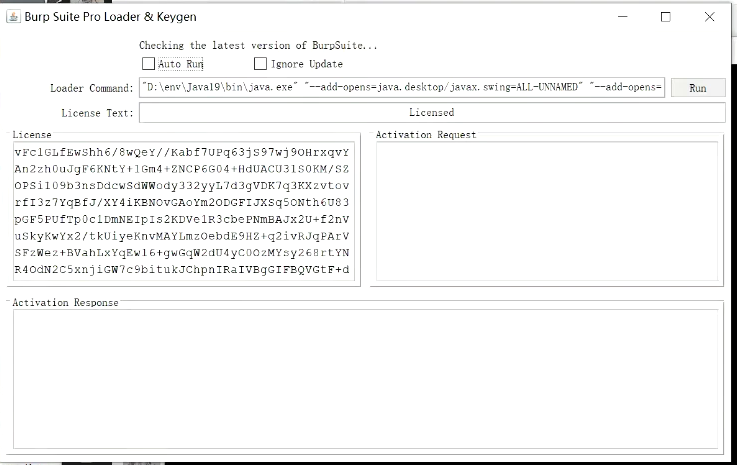Click the License Text label
The image size is (737, 465).
pyautogui.click(x=98, y=113)
